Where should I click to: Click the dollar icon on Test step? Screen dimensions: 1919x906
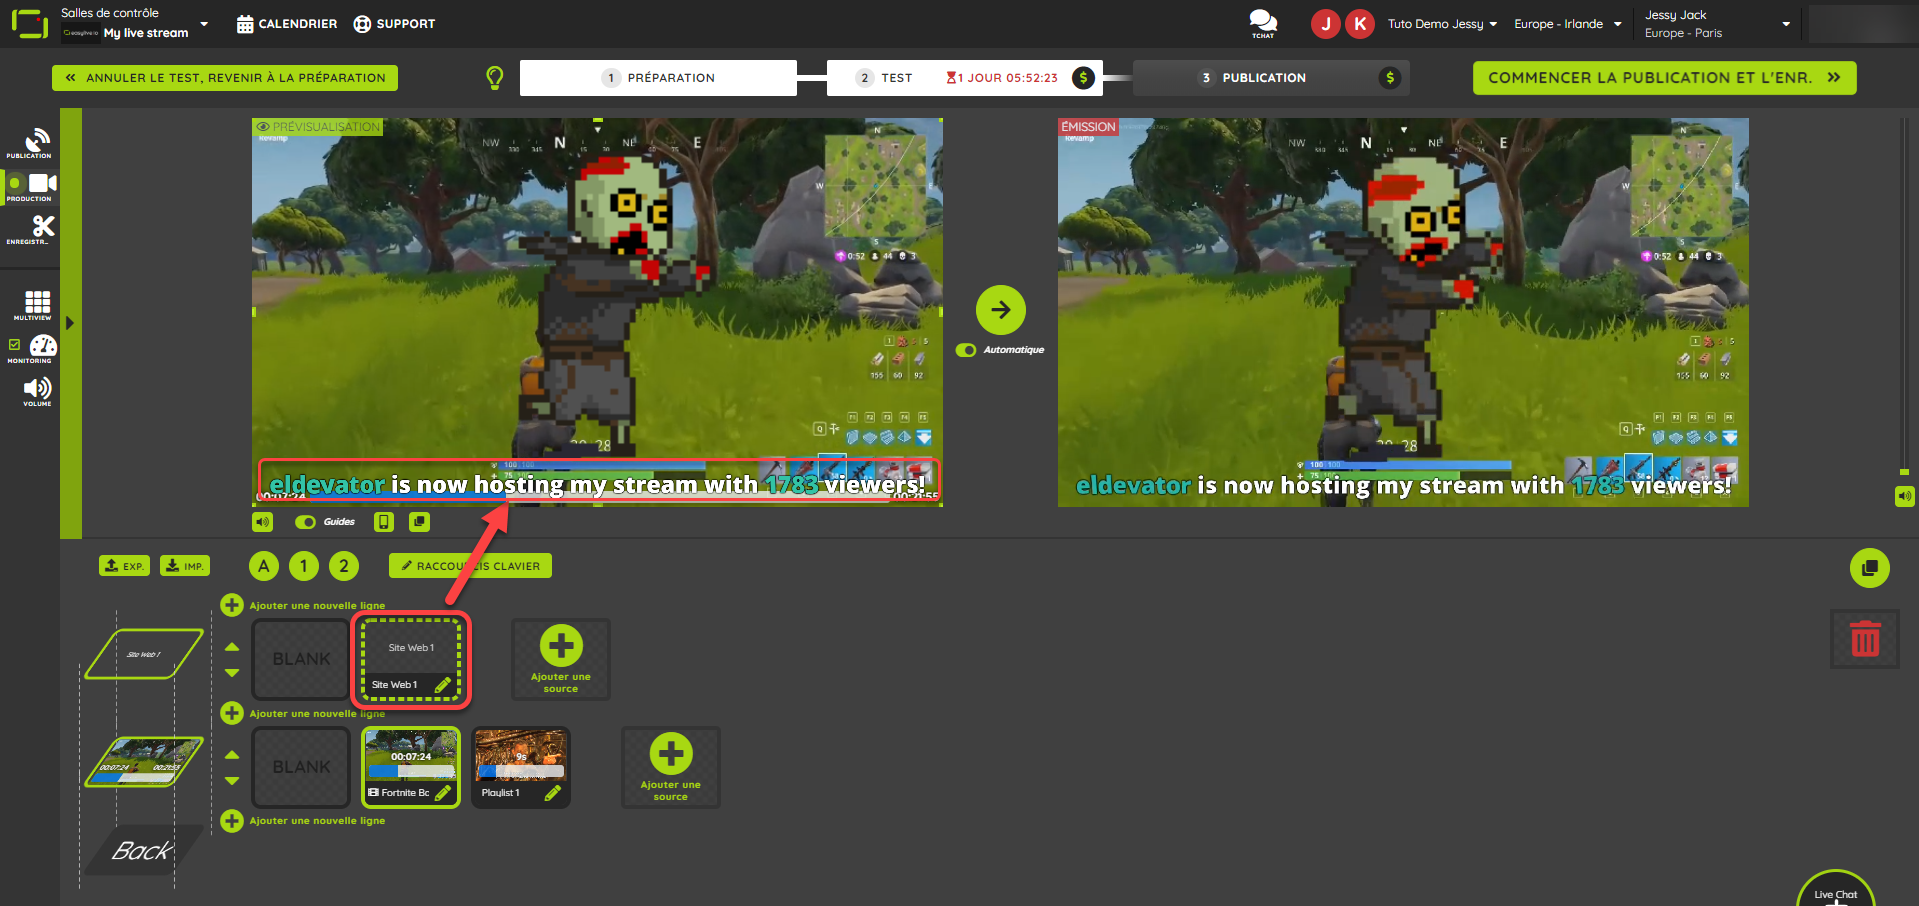[1083, 78]
